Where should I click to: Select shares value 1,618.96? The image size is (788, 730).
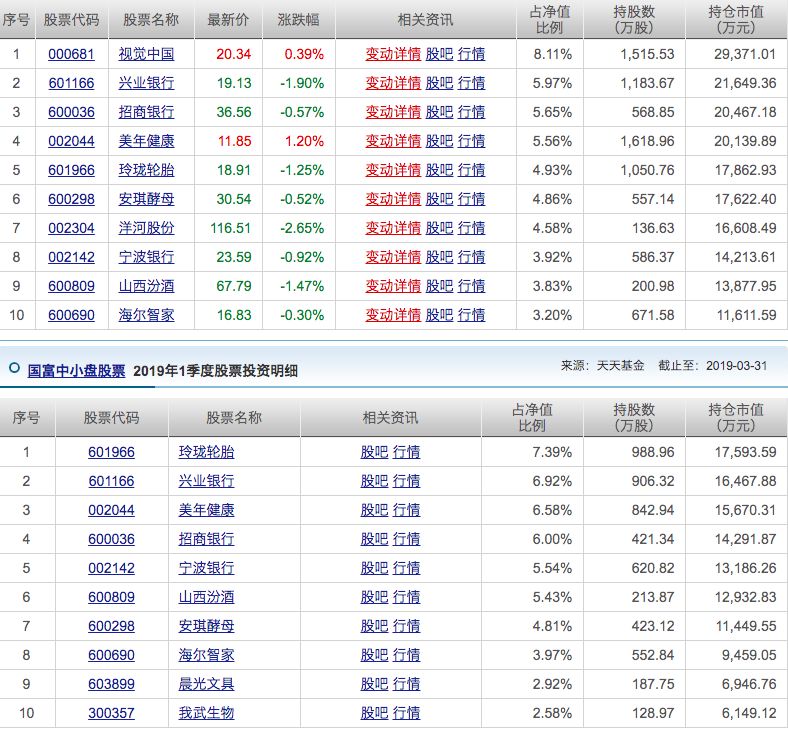(647, 141)
